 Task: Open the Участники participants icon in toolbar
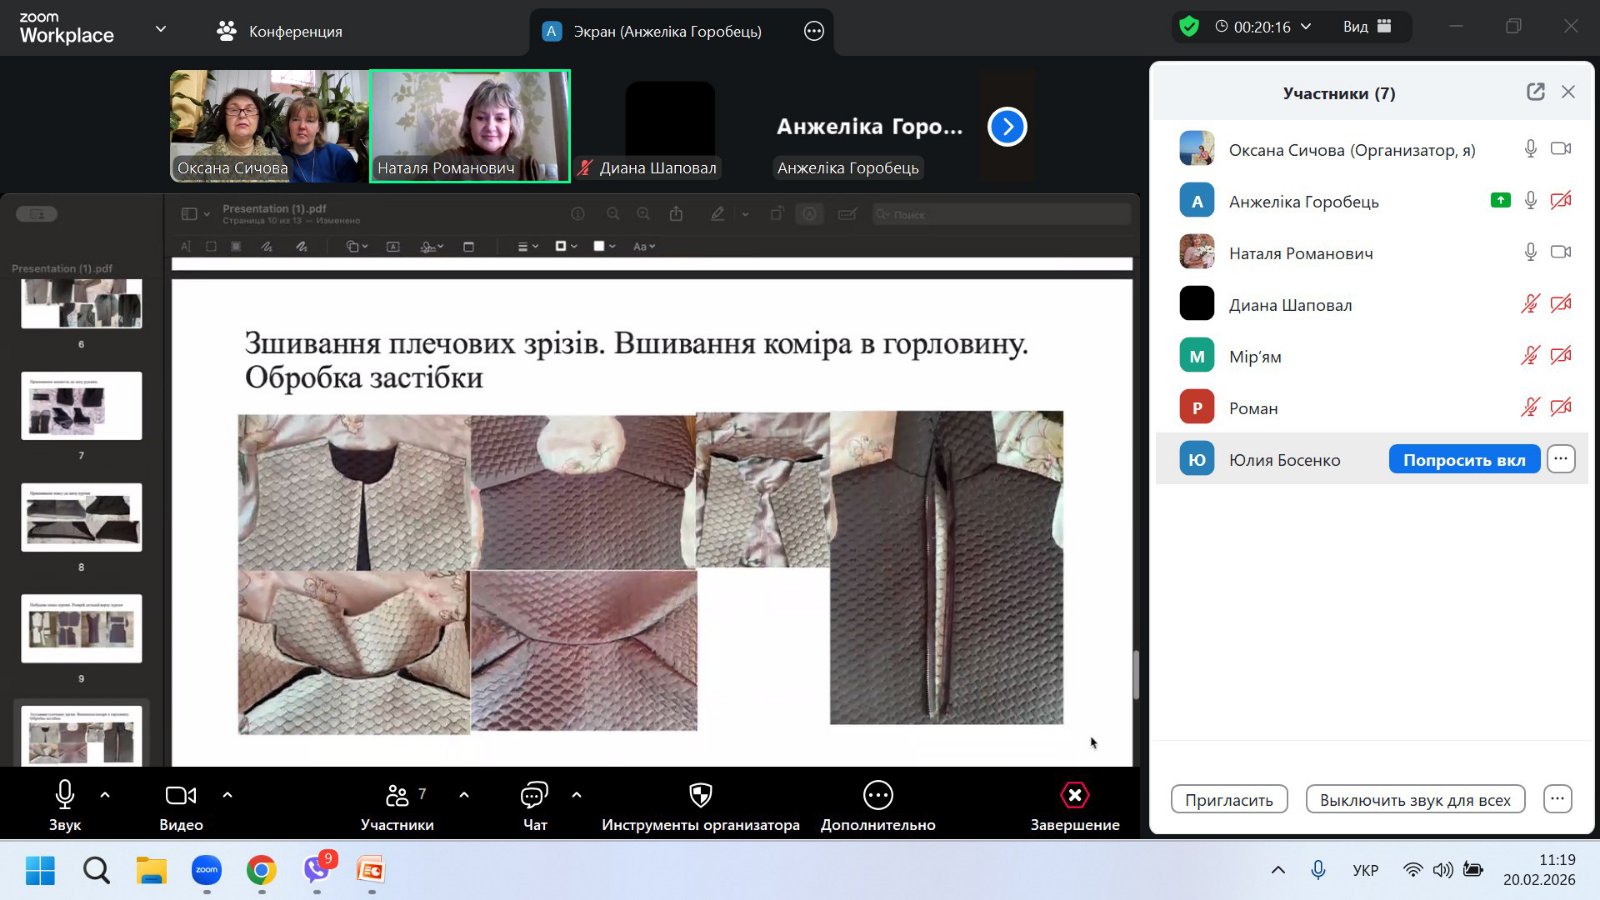(397, 796)
